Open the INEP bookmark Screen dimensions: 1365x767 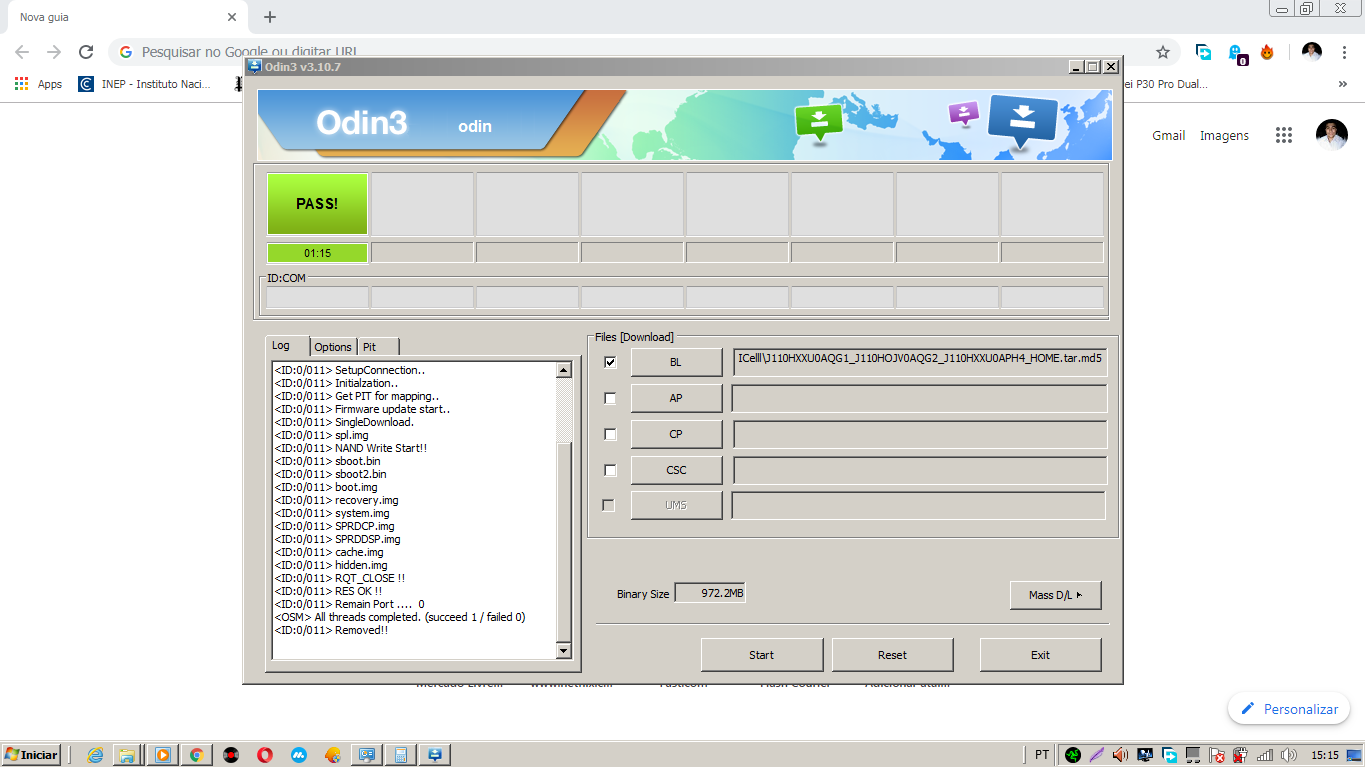[145, 84]
